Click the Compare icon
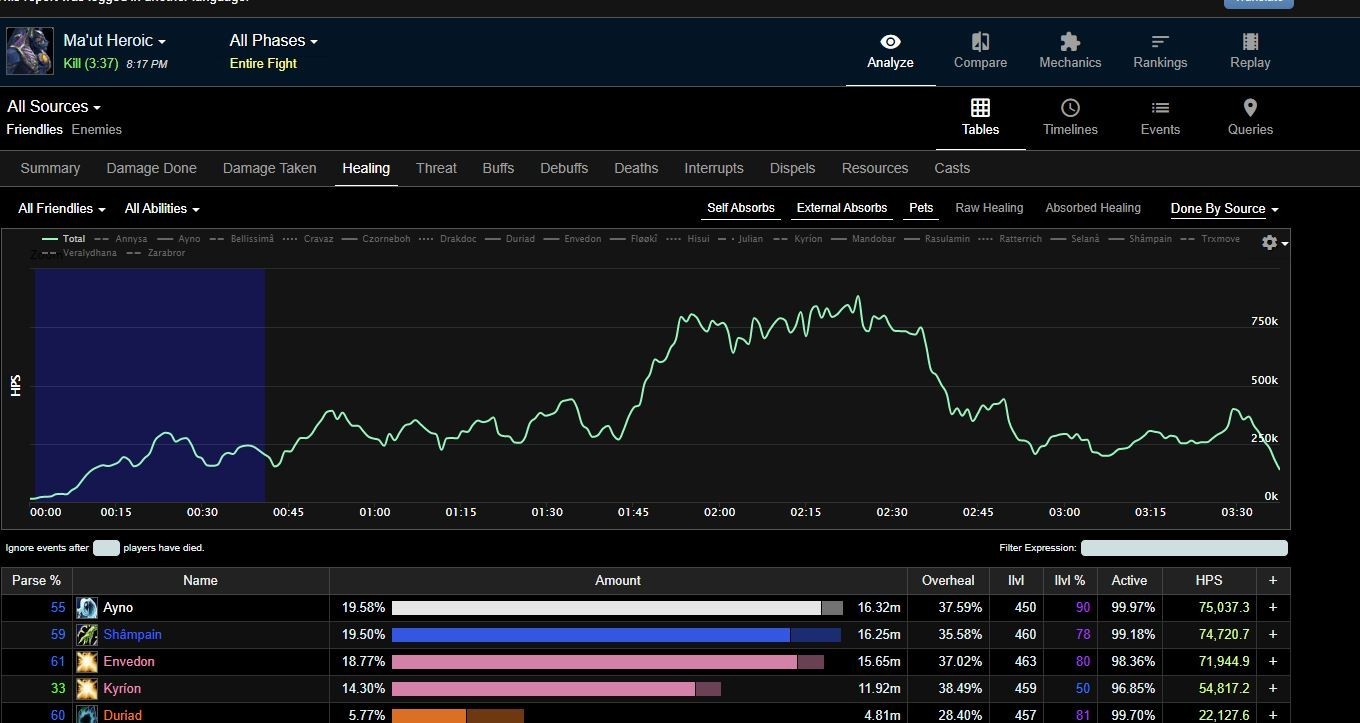The height and width of the screenshot is (723, 1360). click(x=980, y=42)
